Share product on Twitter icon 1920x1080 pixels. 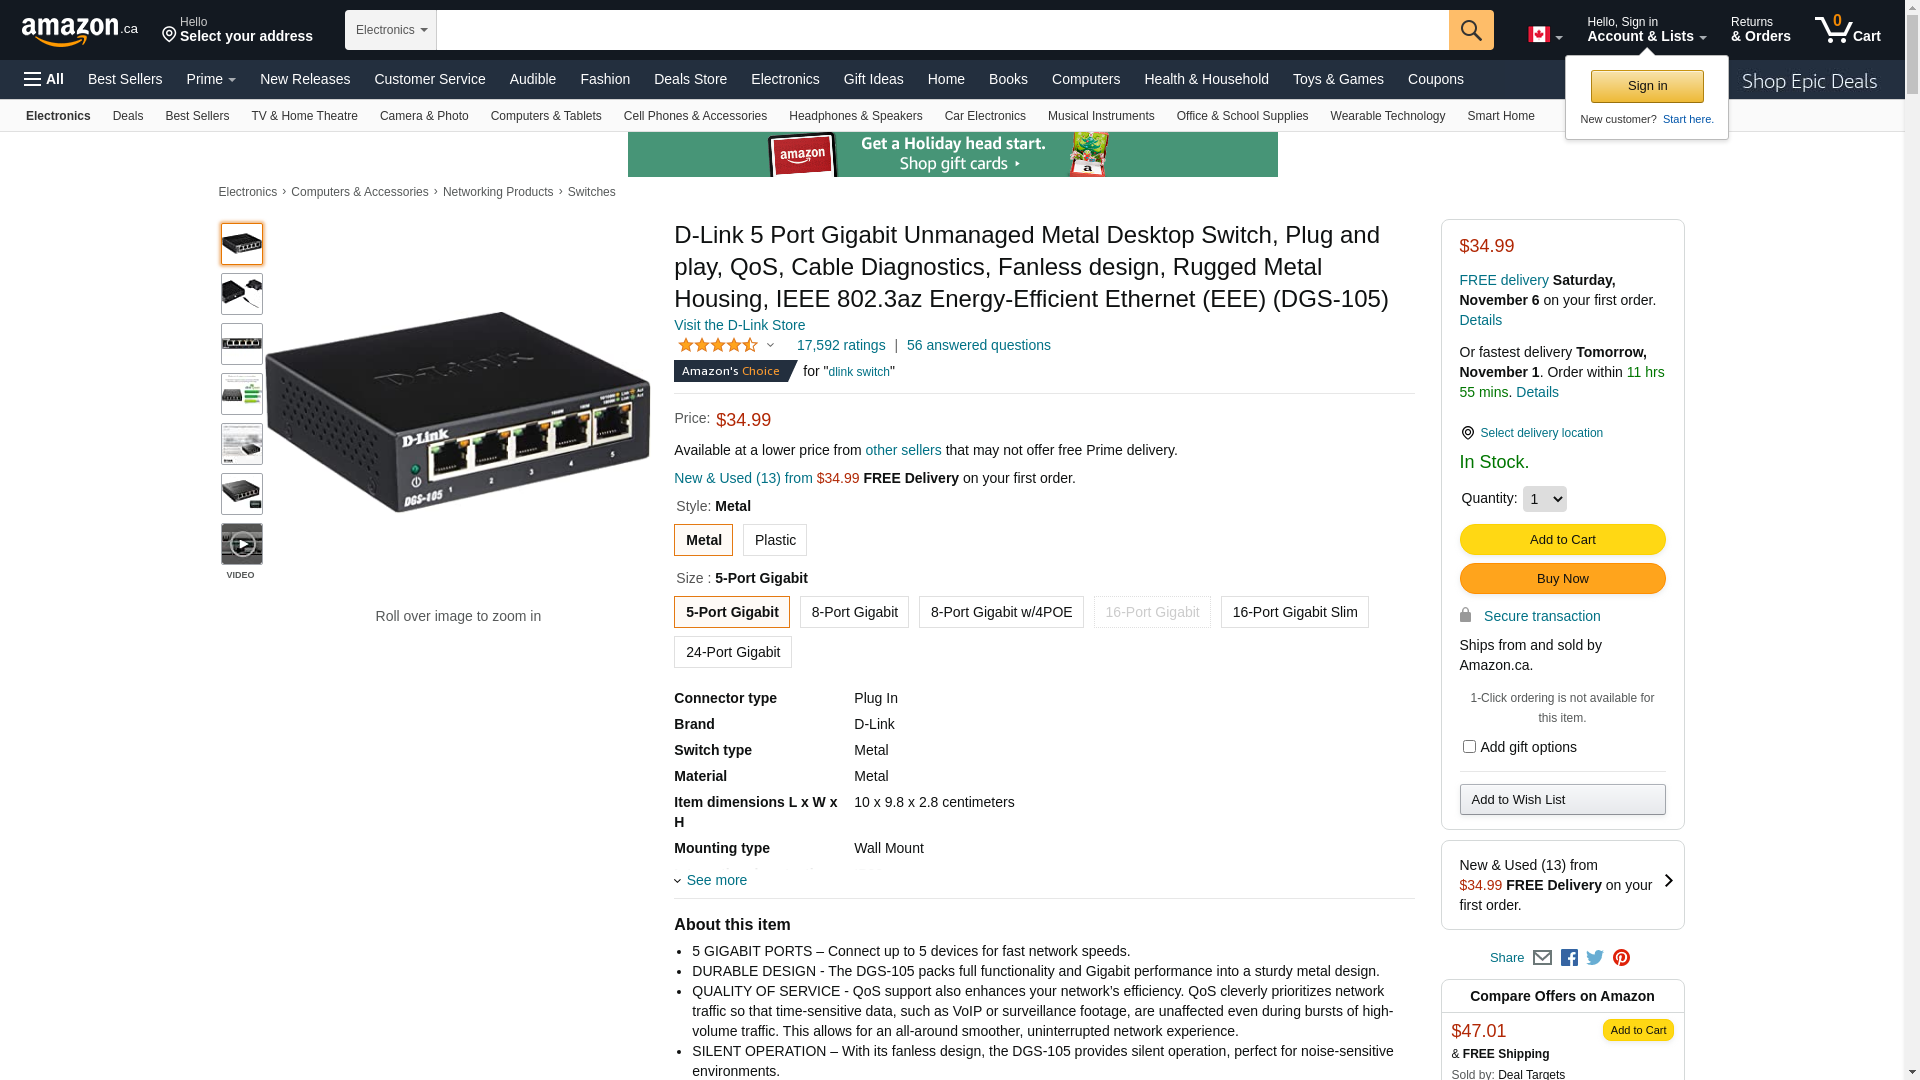pyautogui.click(x=1595, y=958)
